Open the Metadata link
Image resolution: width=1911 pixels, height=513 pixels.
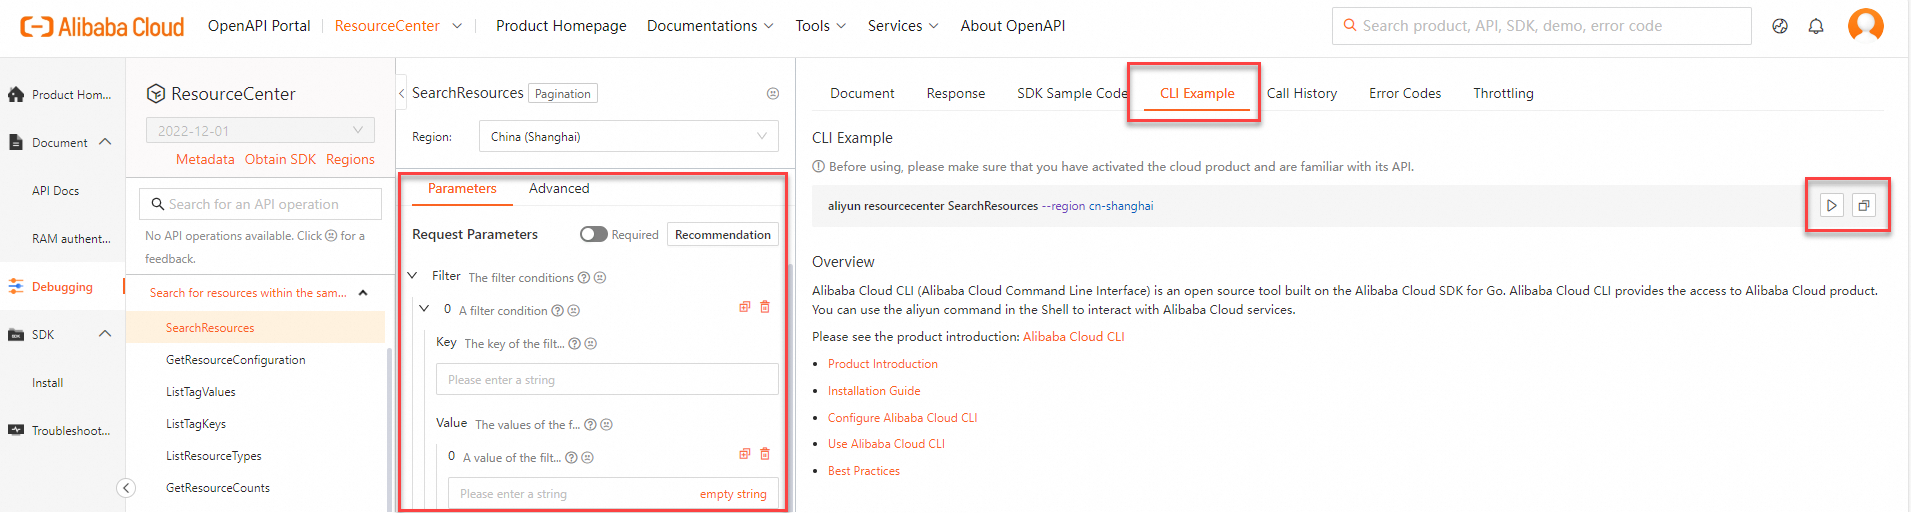point(205,159)
